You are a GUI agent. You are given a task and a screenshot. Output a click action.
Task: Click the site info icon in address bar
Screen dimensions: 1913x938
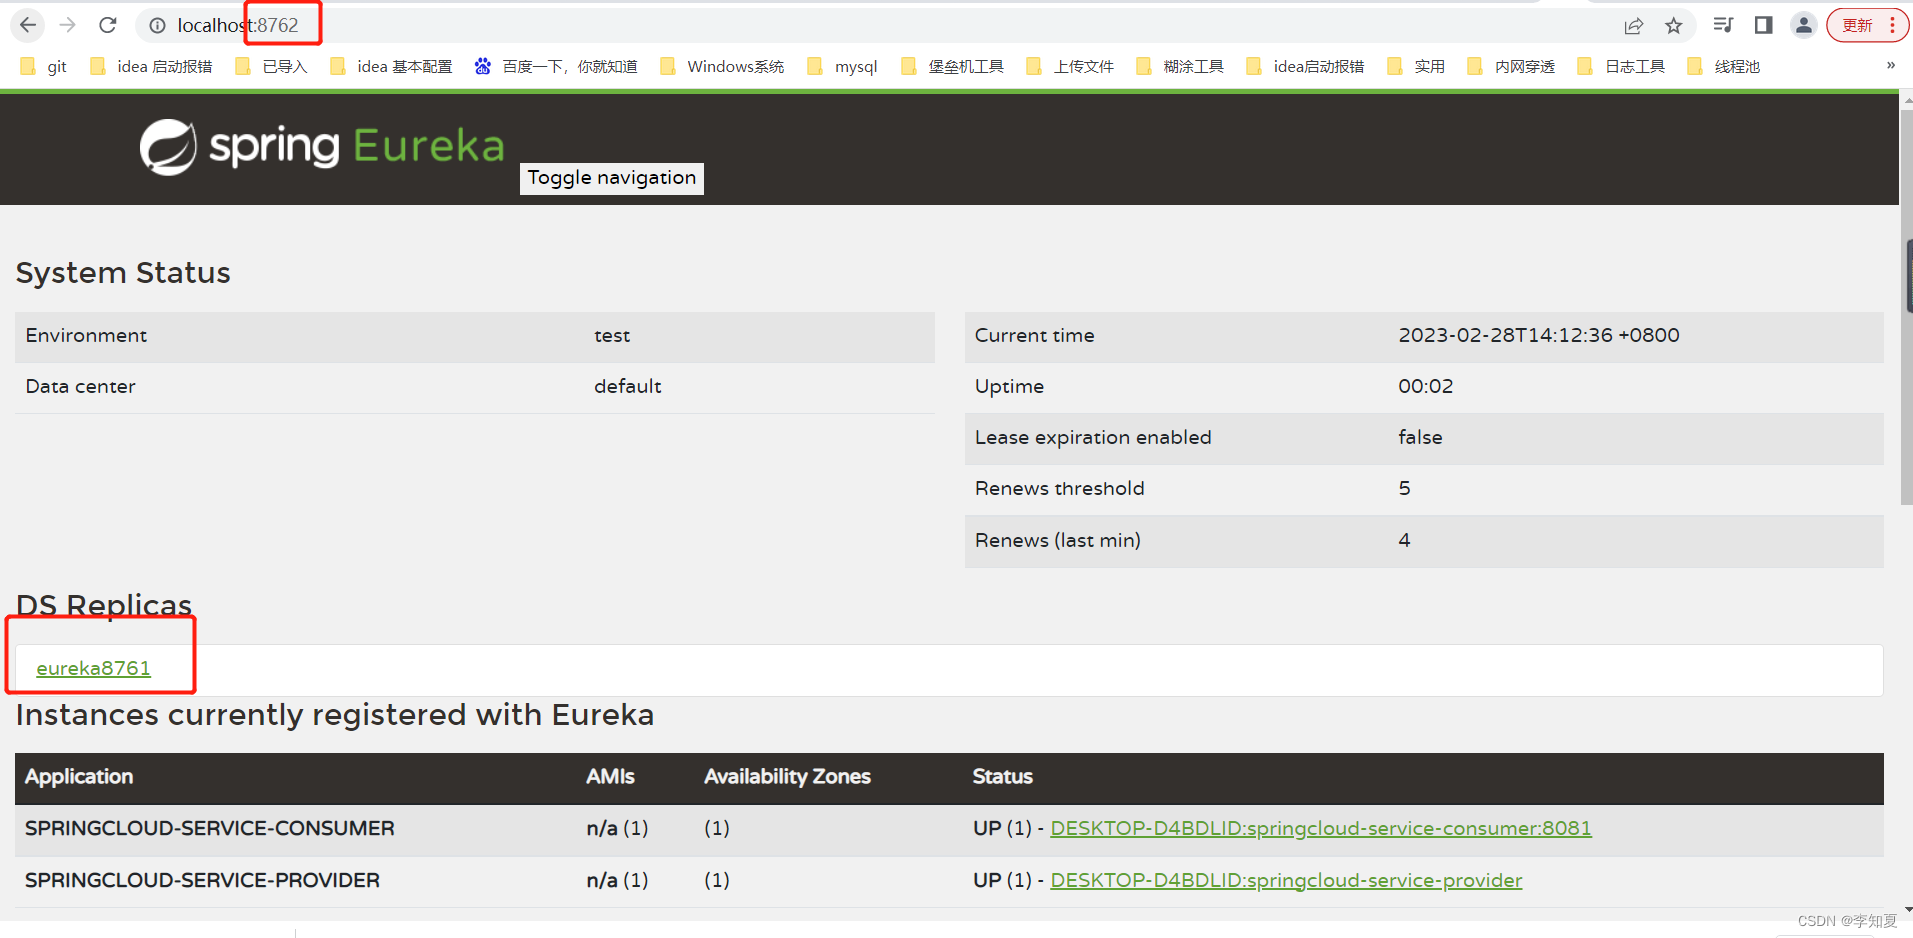(157, 26)
